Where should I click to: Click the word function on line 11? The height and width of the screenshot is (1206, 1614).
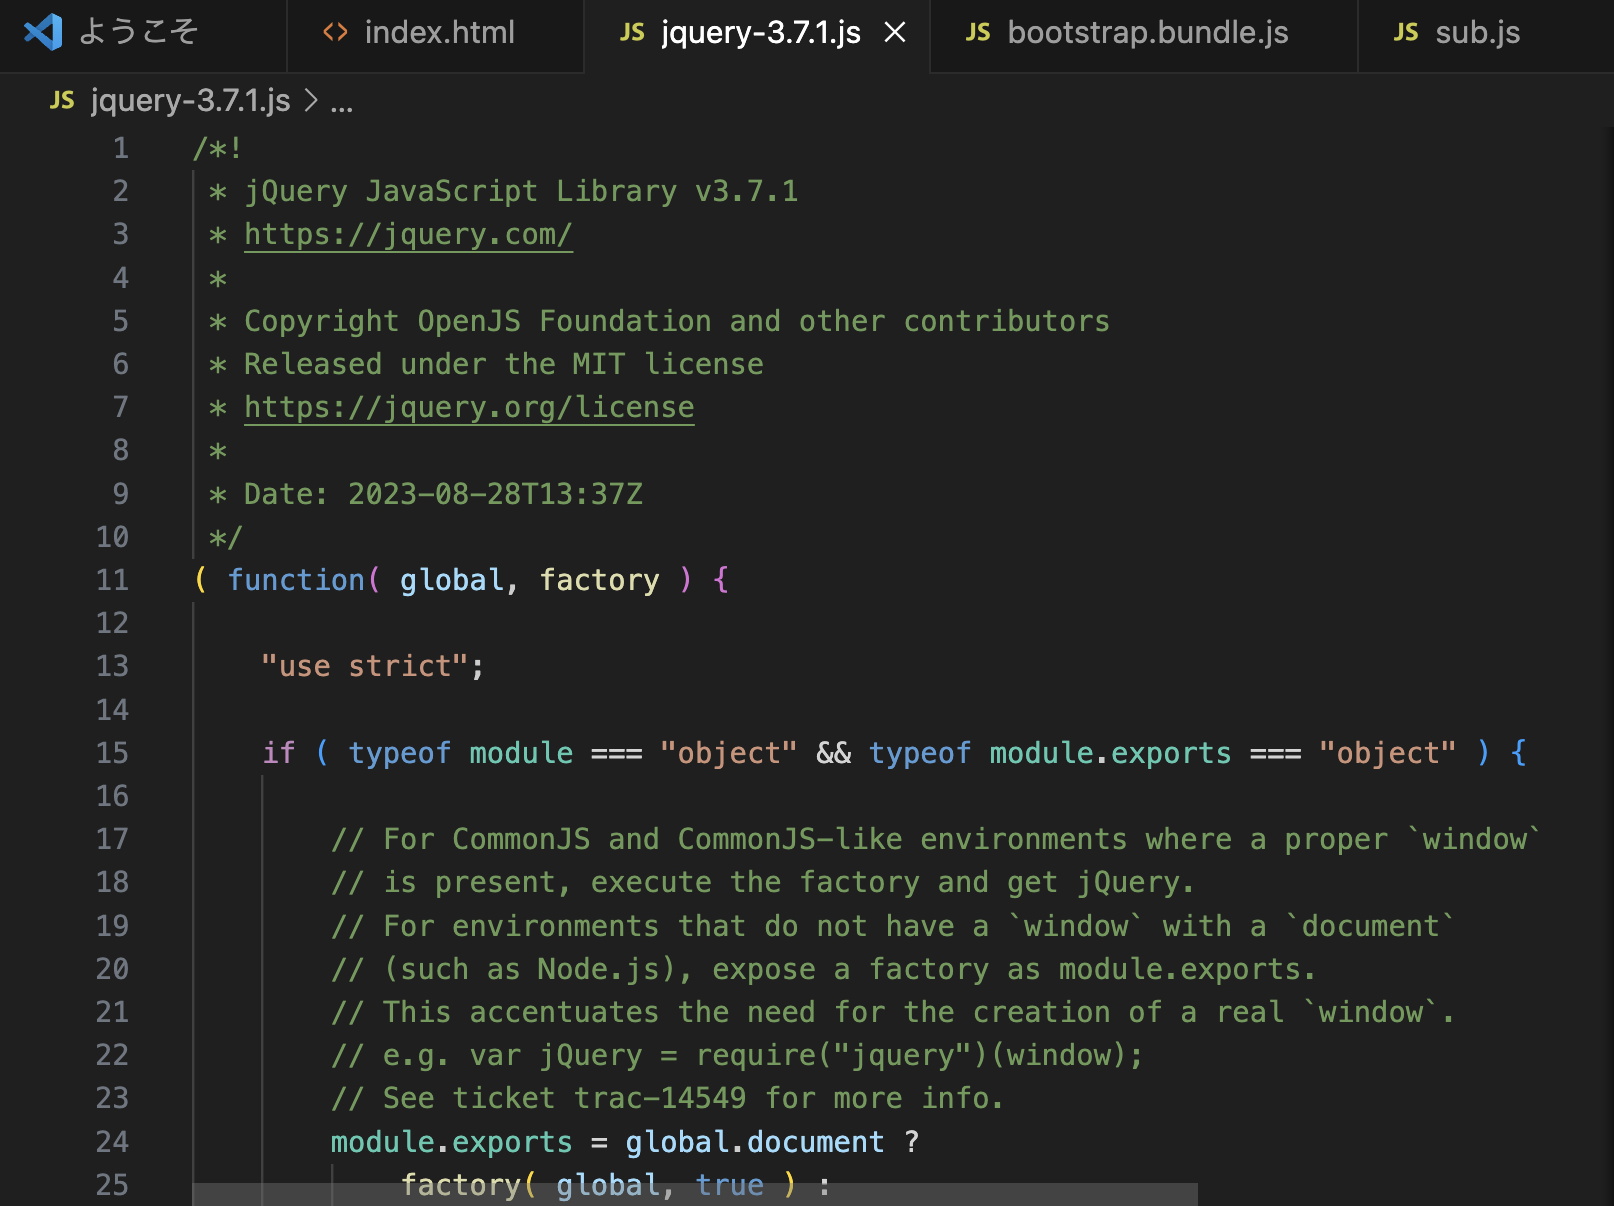(297, 580)
